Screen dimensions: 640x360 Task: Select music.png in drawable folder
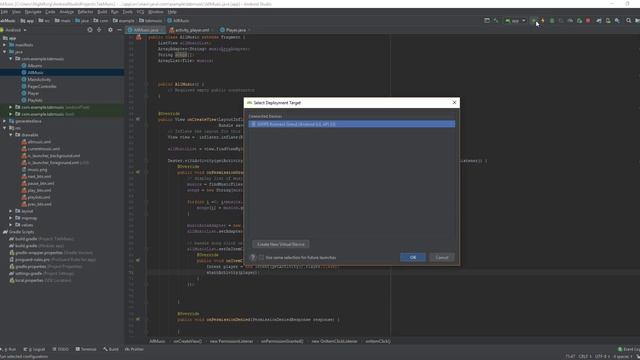37,169
